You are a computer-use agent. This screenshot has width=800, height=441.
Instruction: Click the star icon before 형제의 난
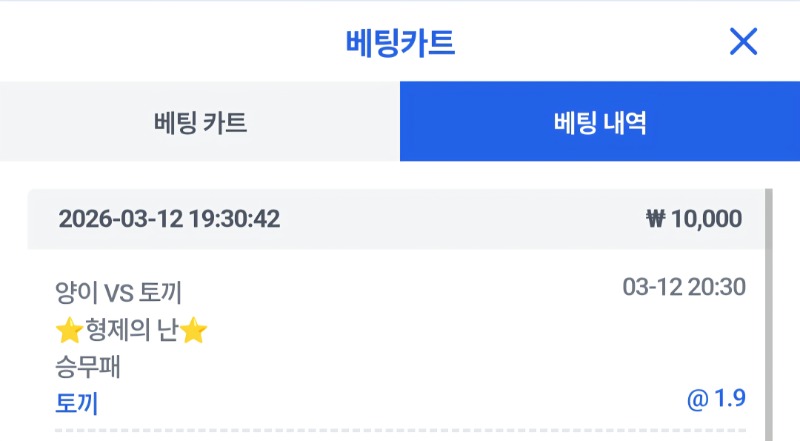(x=68, y=330)
